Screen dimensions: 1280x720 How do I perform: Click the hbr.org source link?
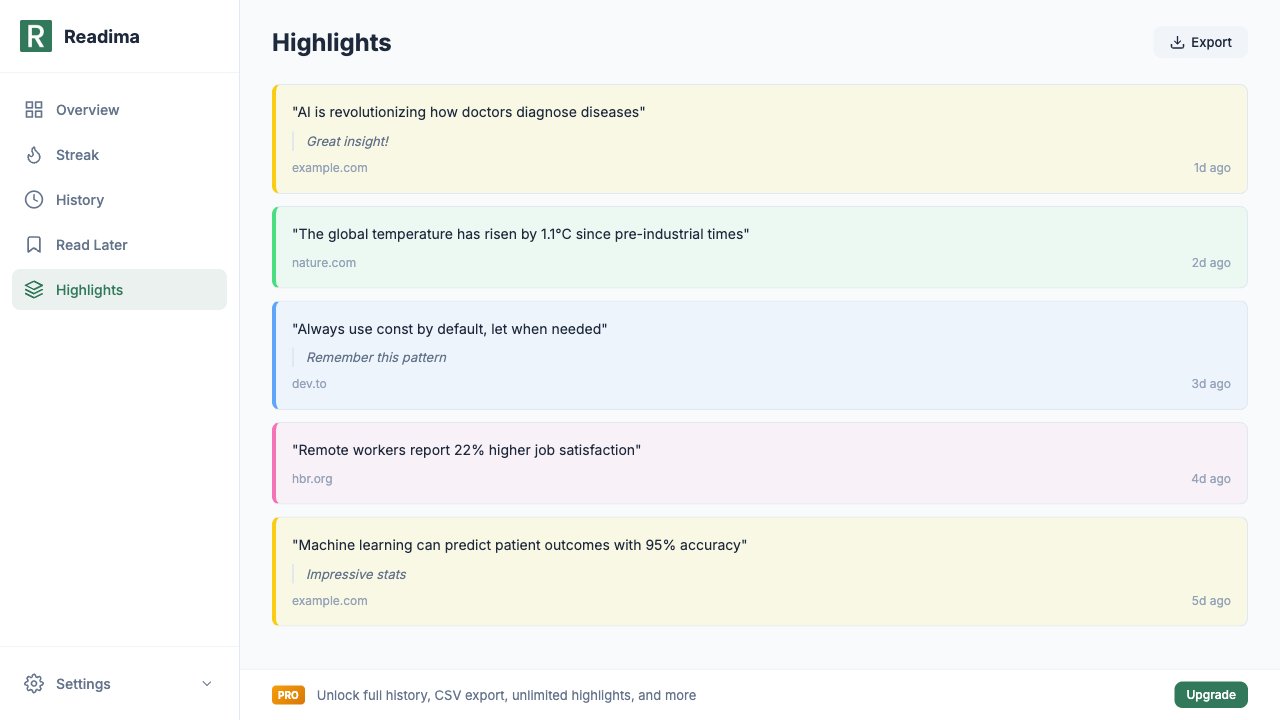312,478
